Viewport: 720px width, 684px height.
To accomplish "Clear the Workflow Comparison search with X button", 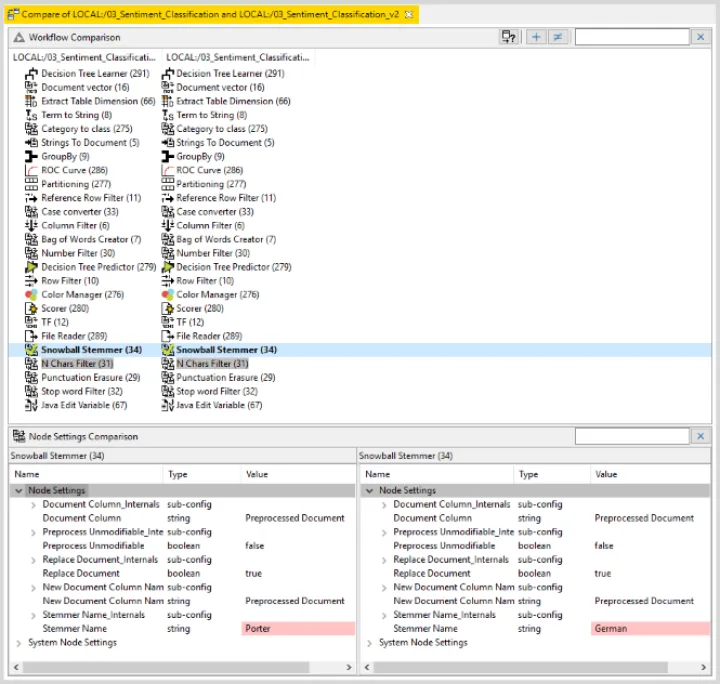I will tap(700, 37).
